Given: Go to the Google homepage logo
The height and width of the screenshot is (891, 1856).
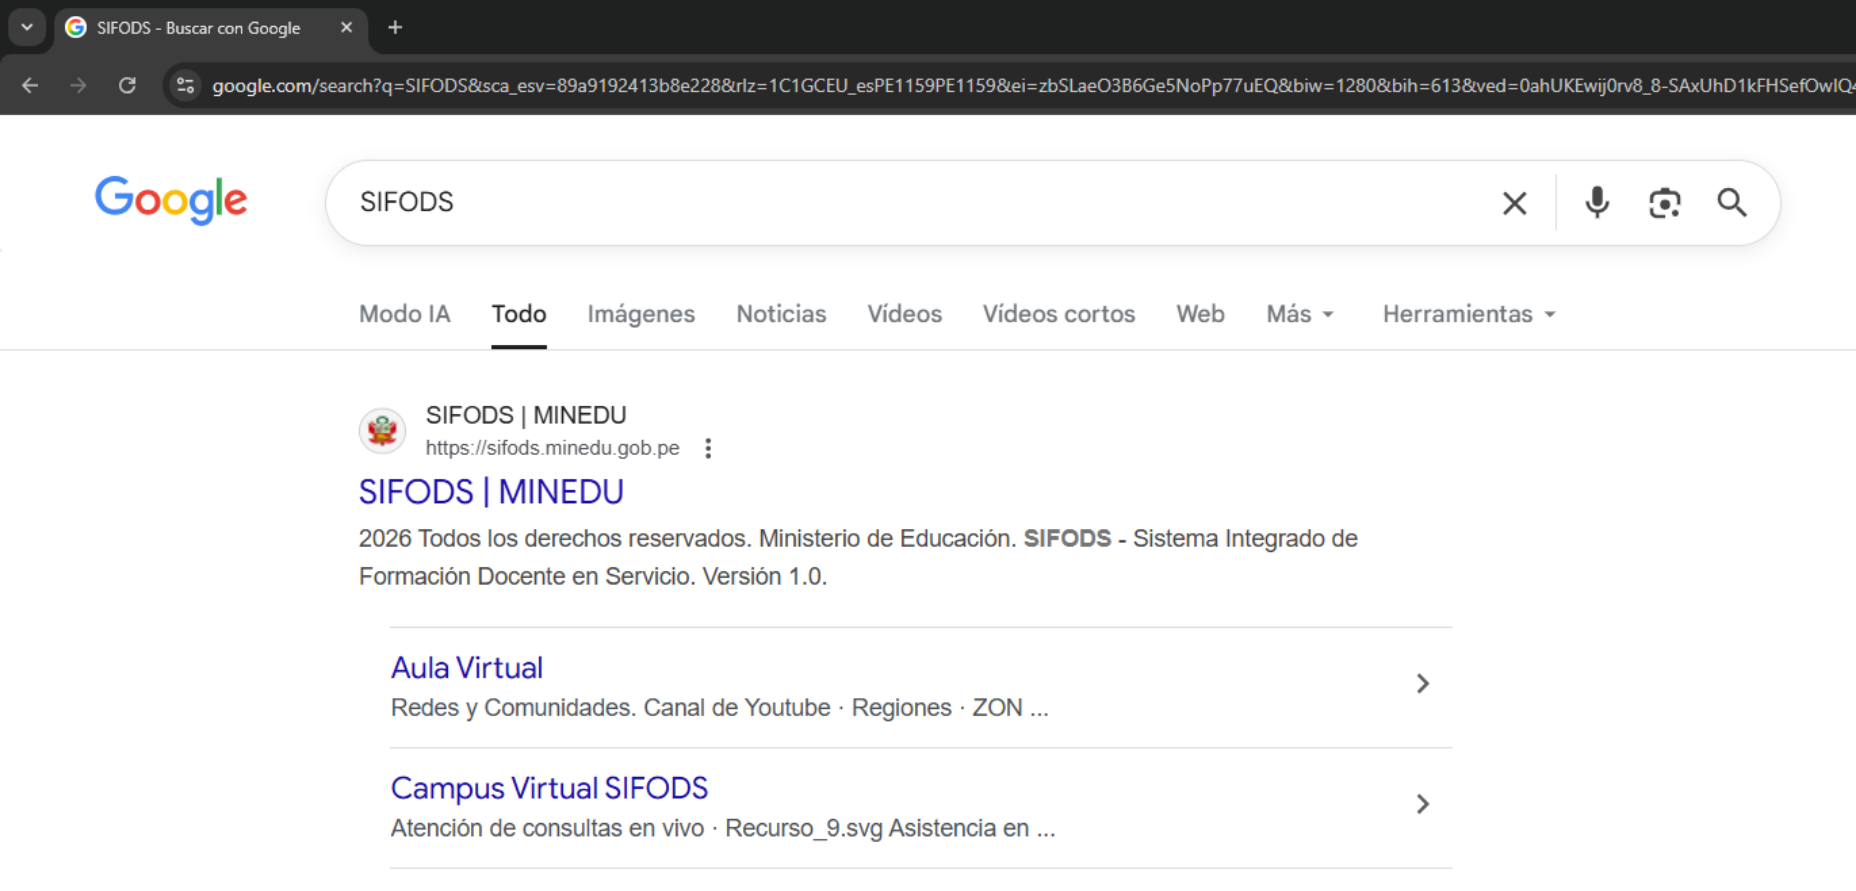Looking at the screenshot, I should [171, 201].
